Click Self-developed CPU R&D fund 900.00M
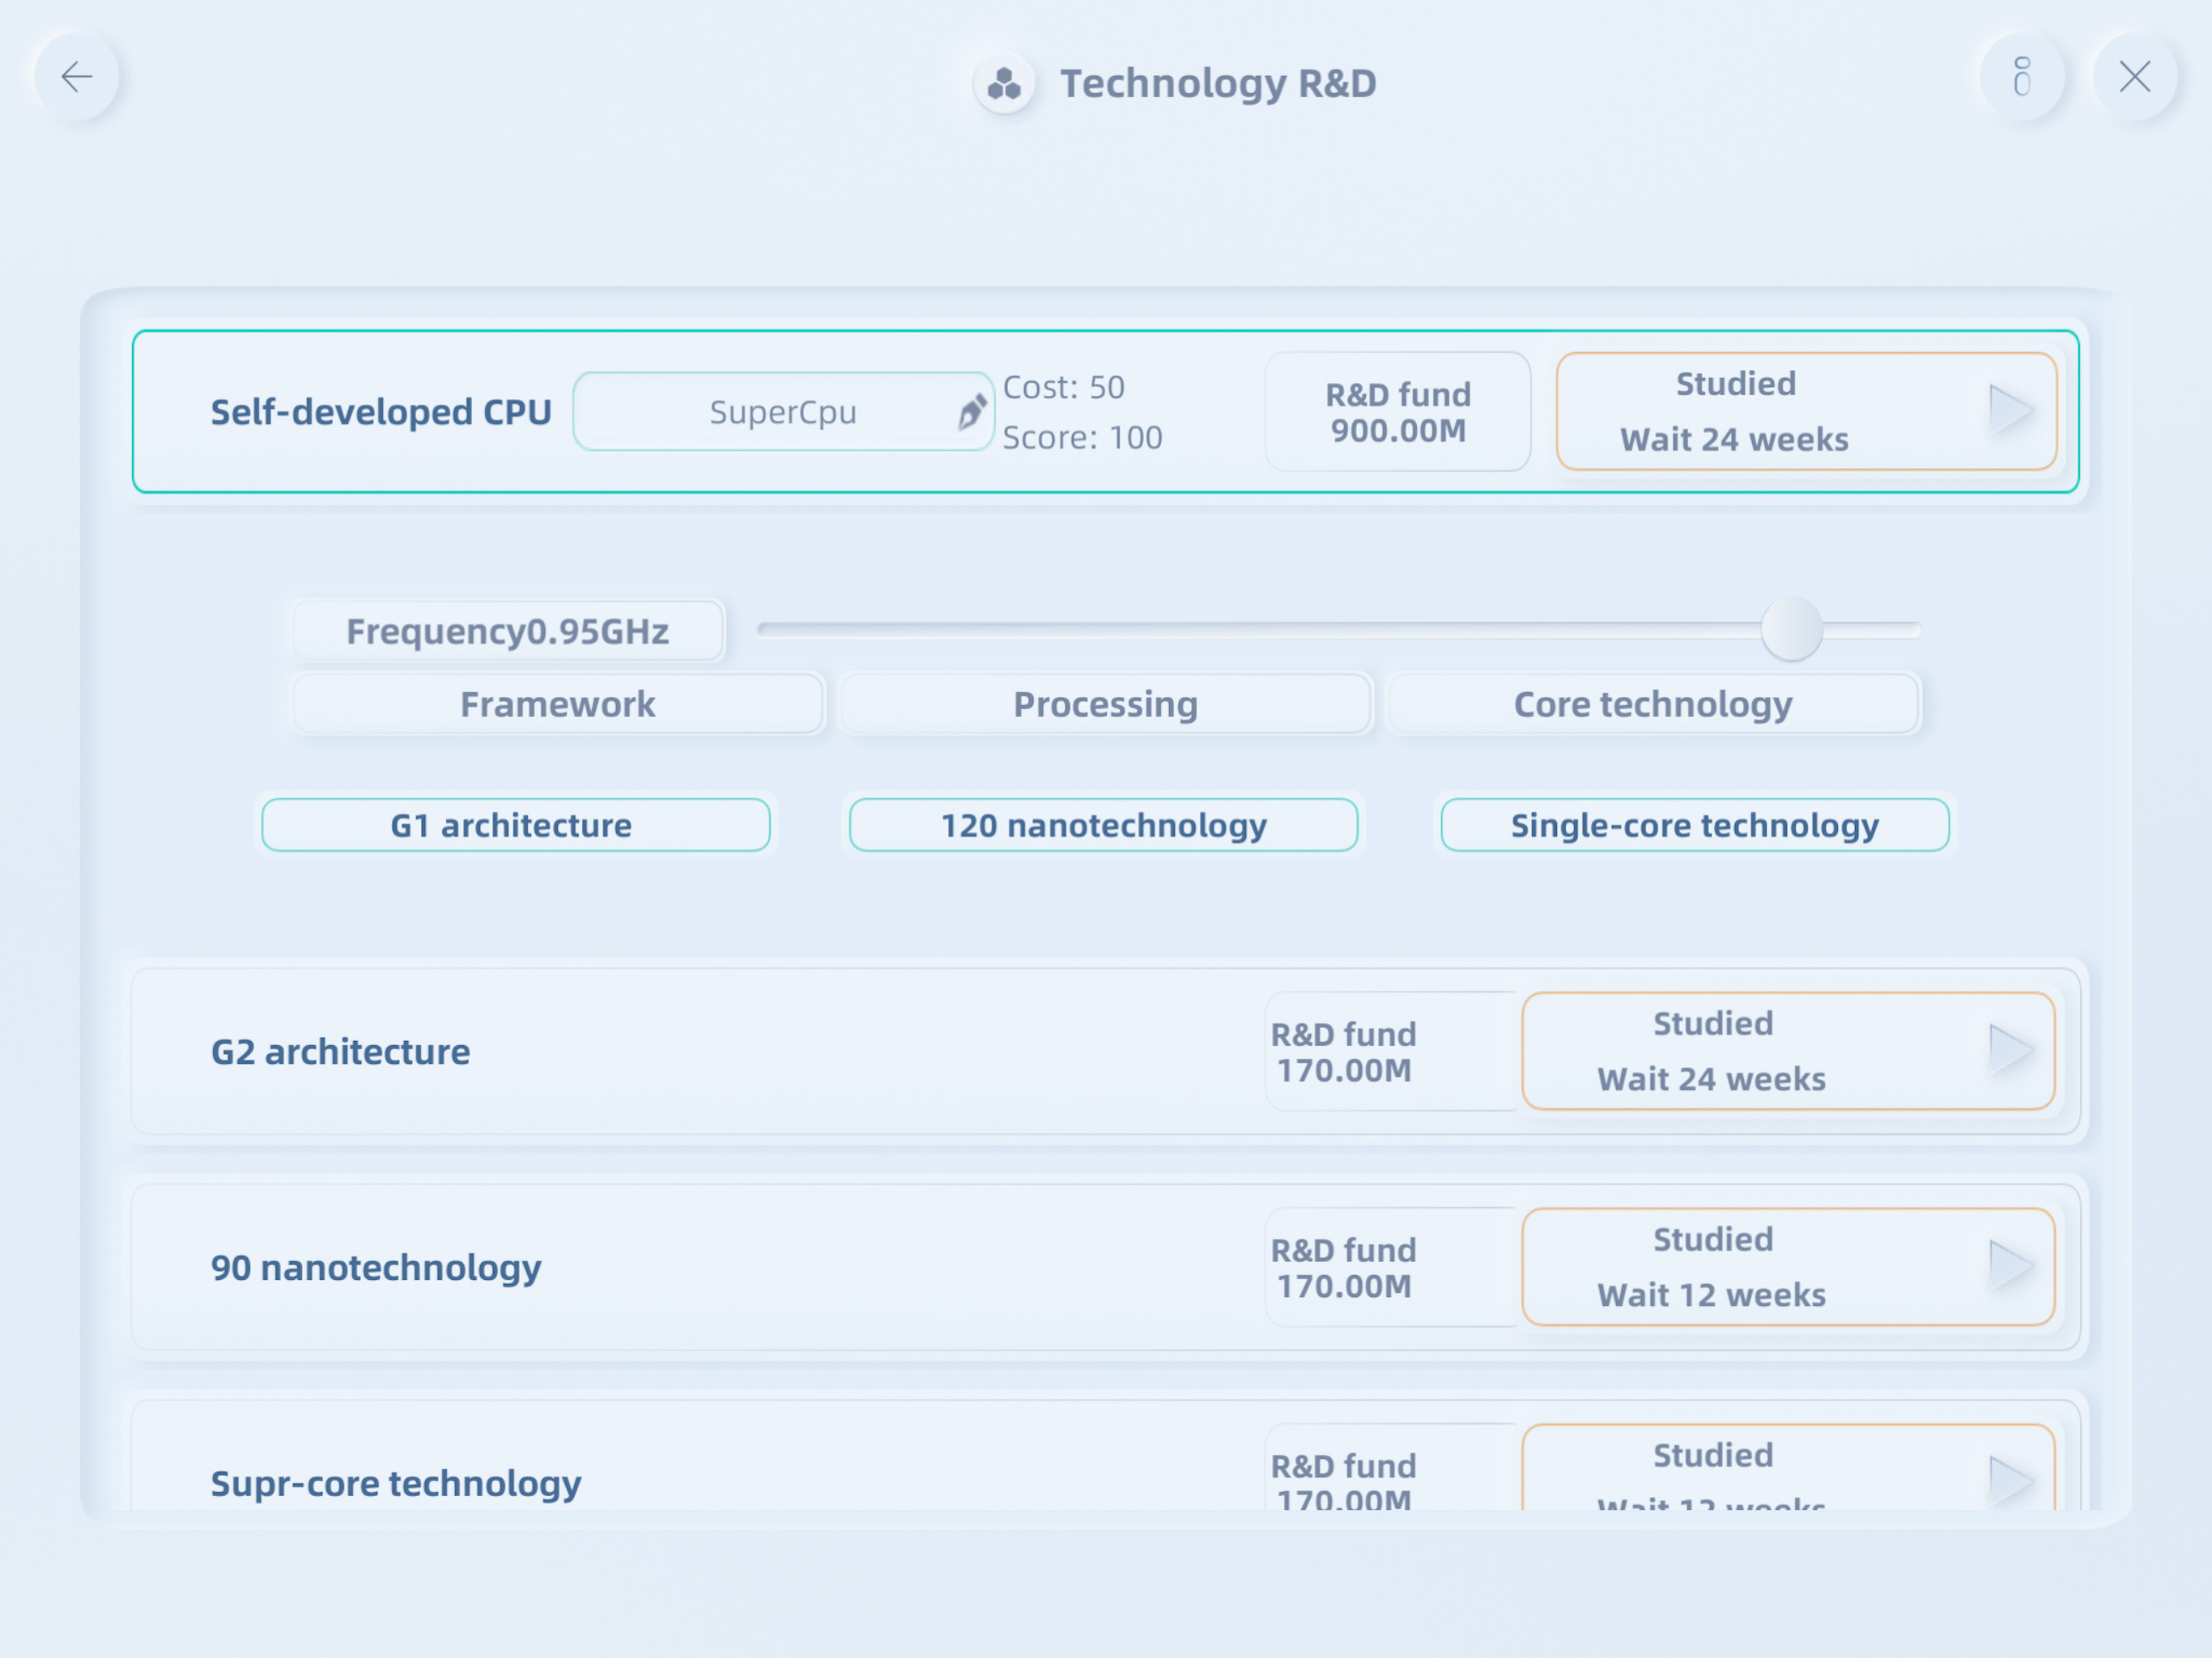This screenshot has height=1658, width=2212. point(1397,412)
